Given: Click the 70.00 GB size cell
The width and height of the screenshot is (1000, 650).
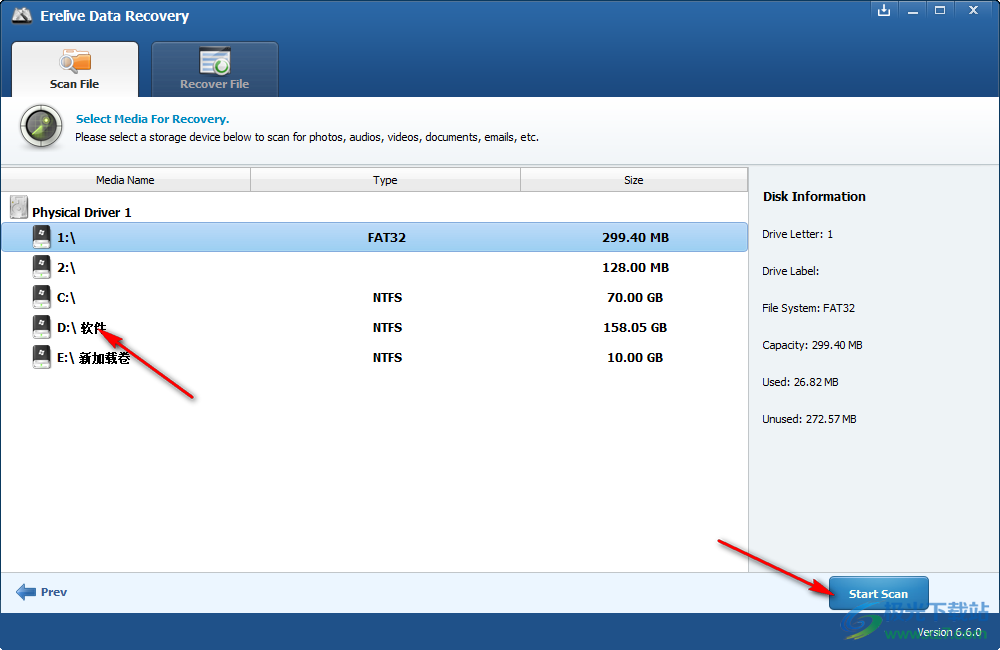Looking at the screenshot, I should click(635, 297).
